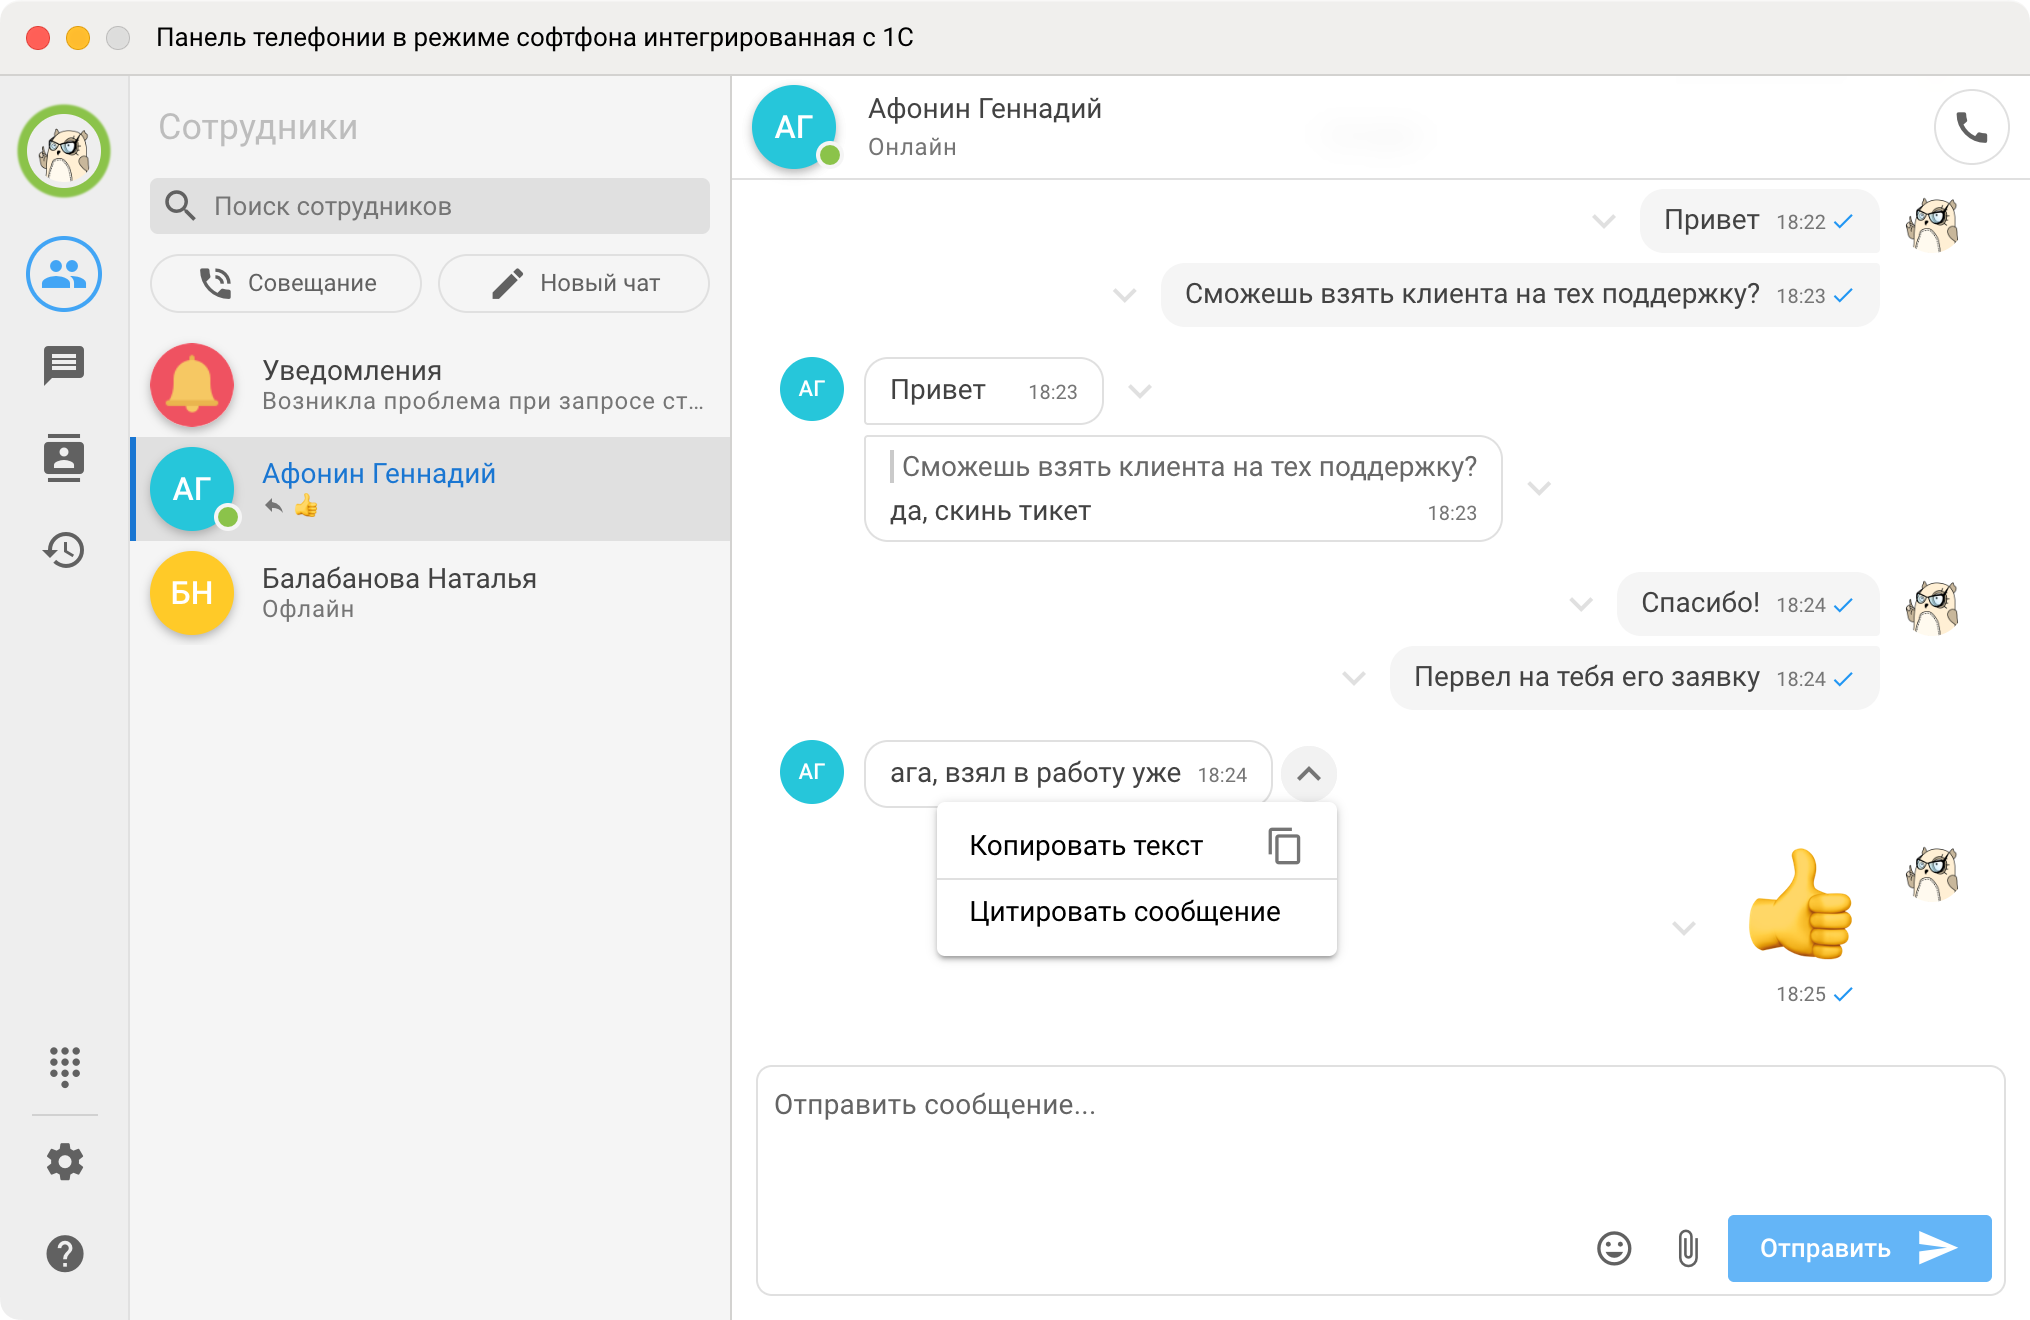Open Уведомления conversation in list
The height and width of the screenshot is (1320, 2030).
(430, 385)
